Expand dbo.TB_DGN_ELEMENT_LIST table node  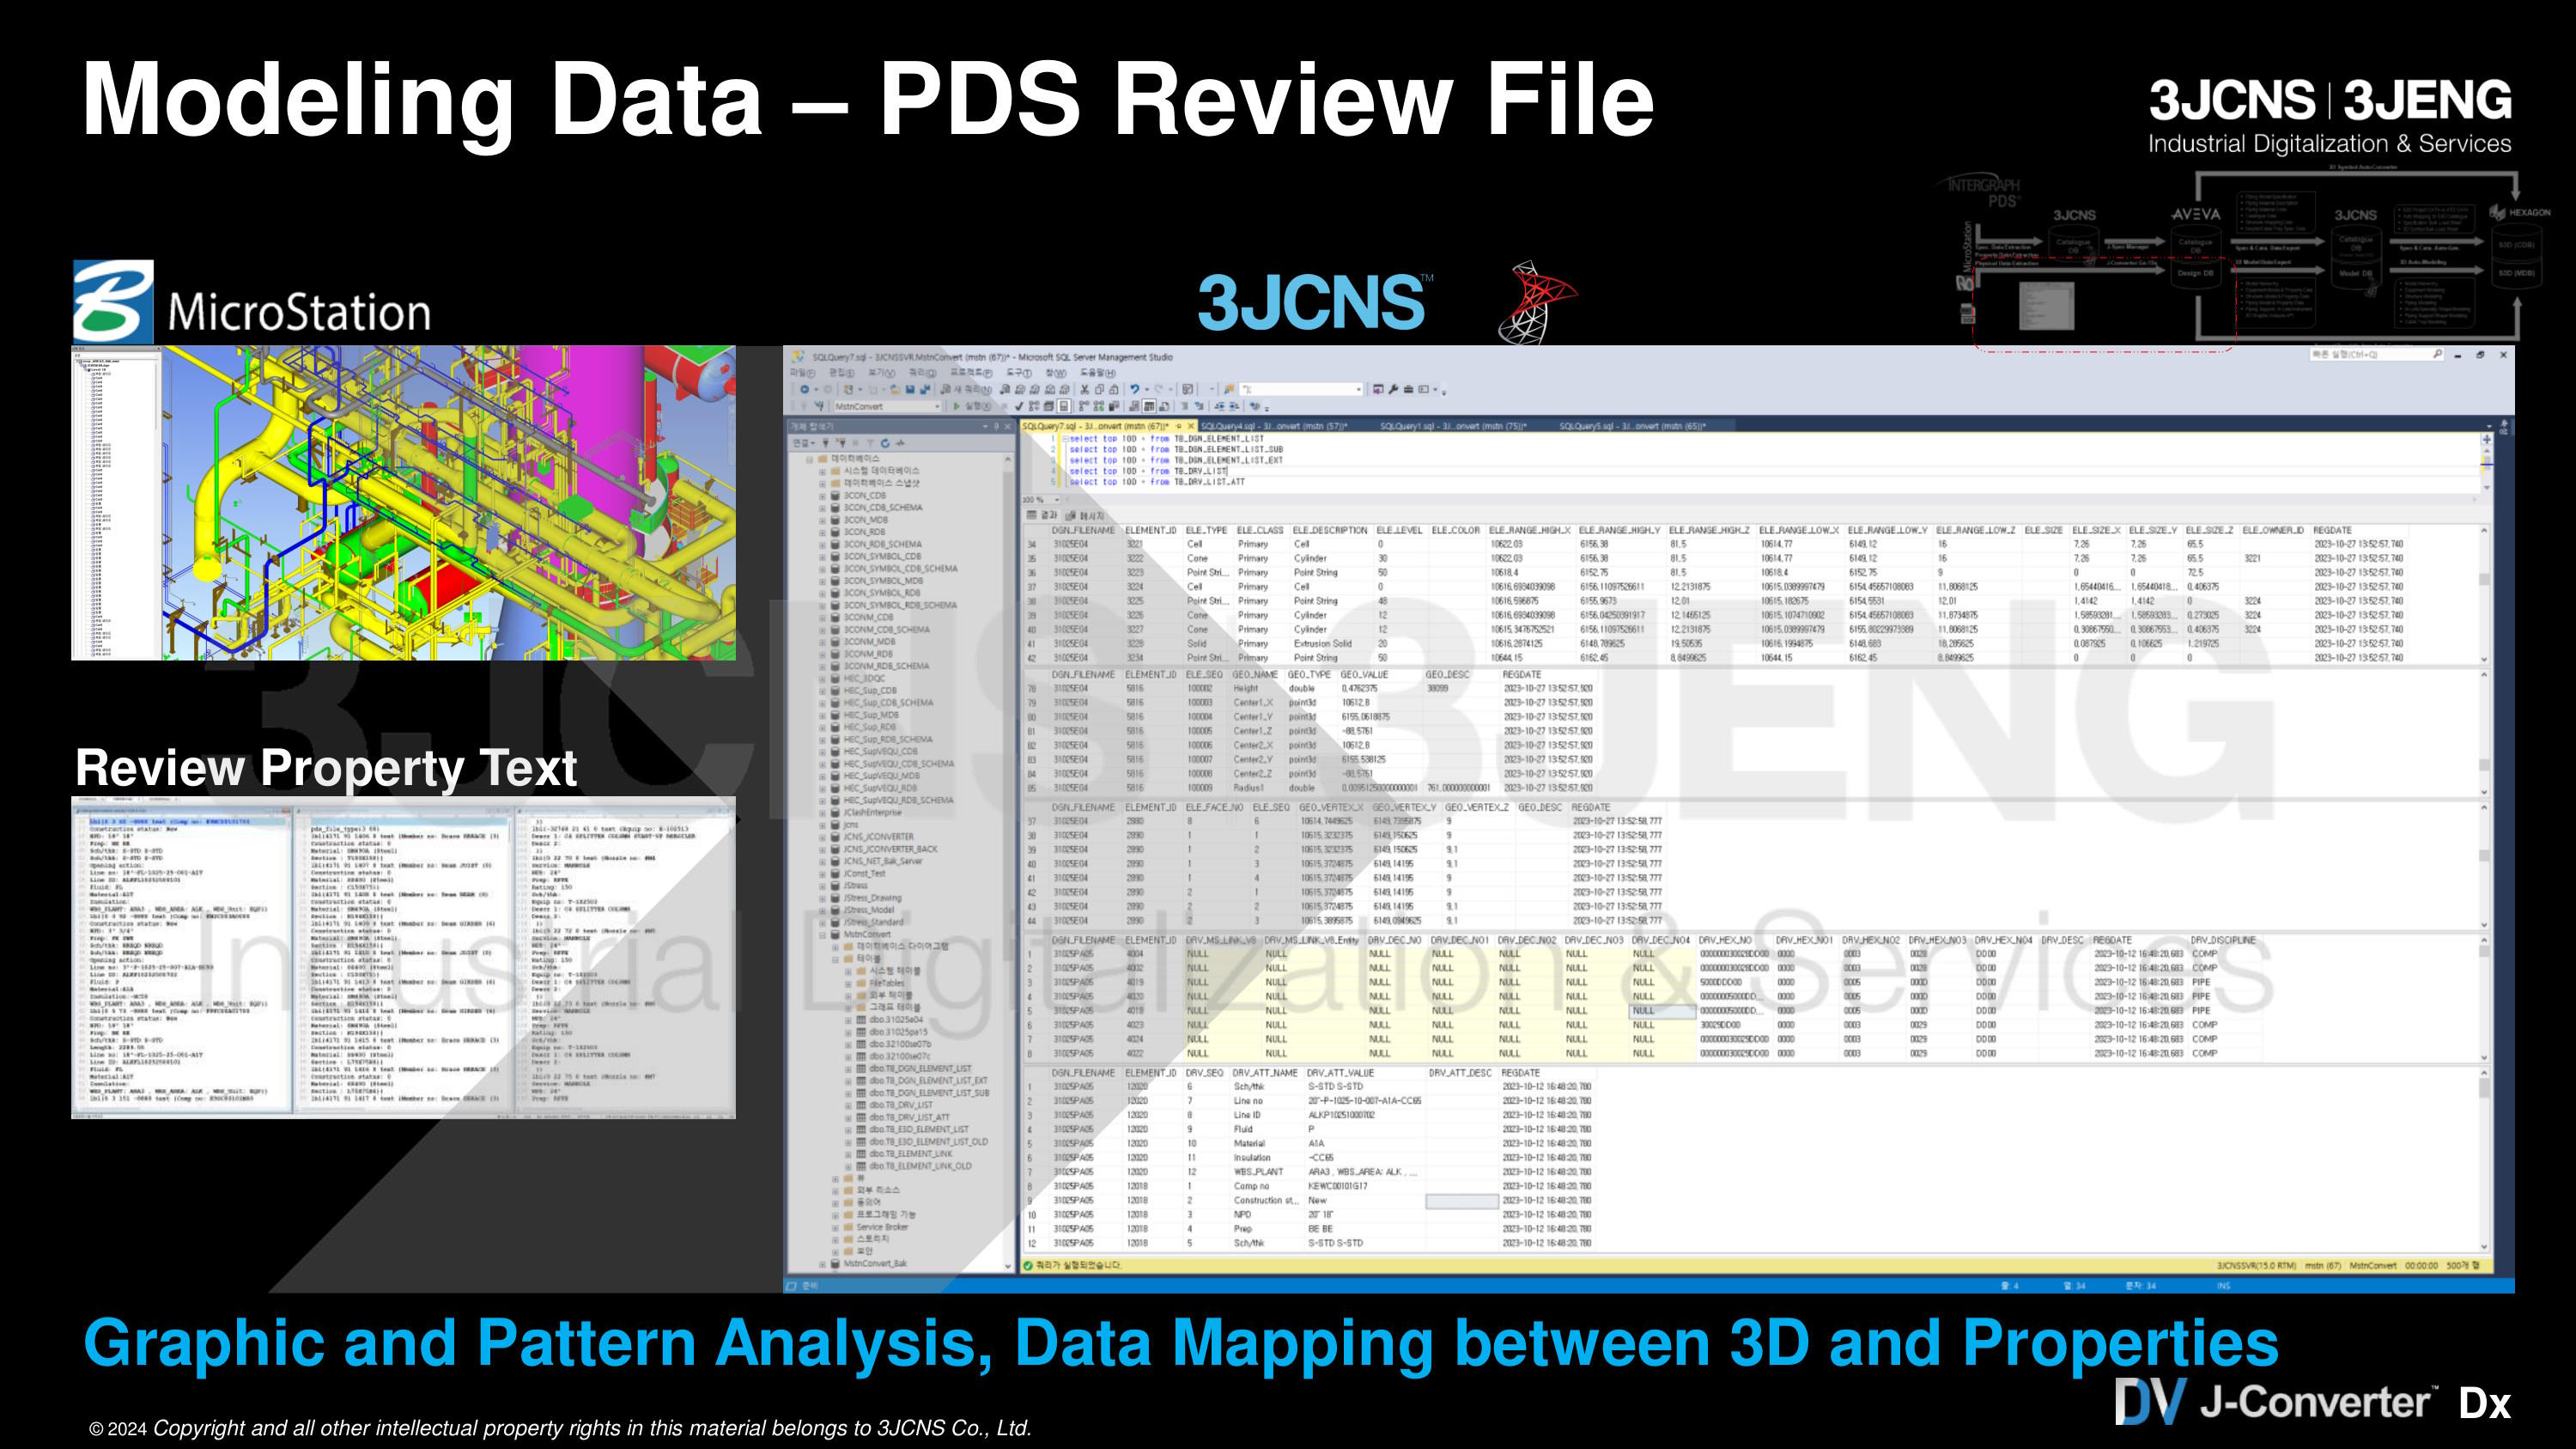click(x=848, y=1069)
